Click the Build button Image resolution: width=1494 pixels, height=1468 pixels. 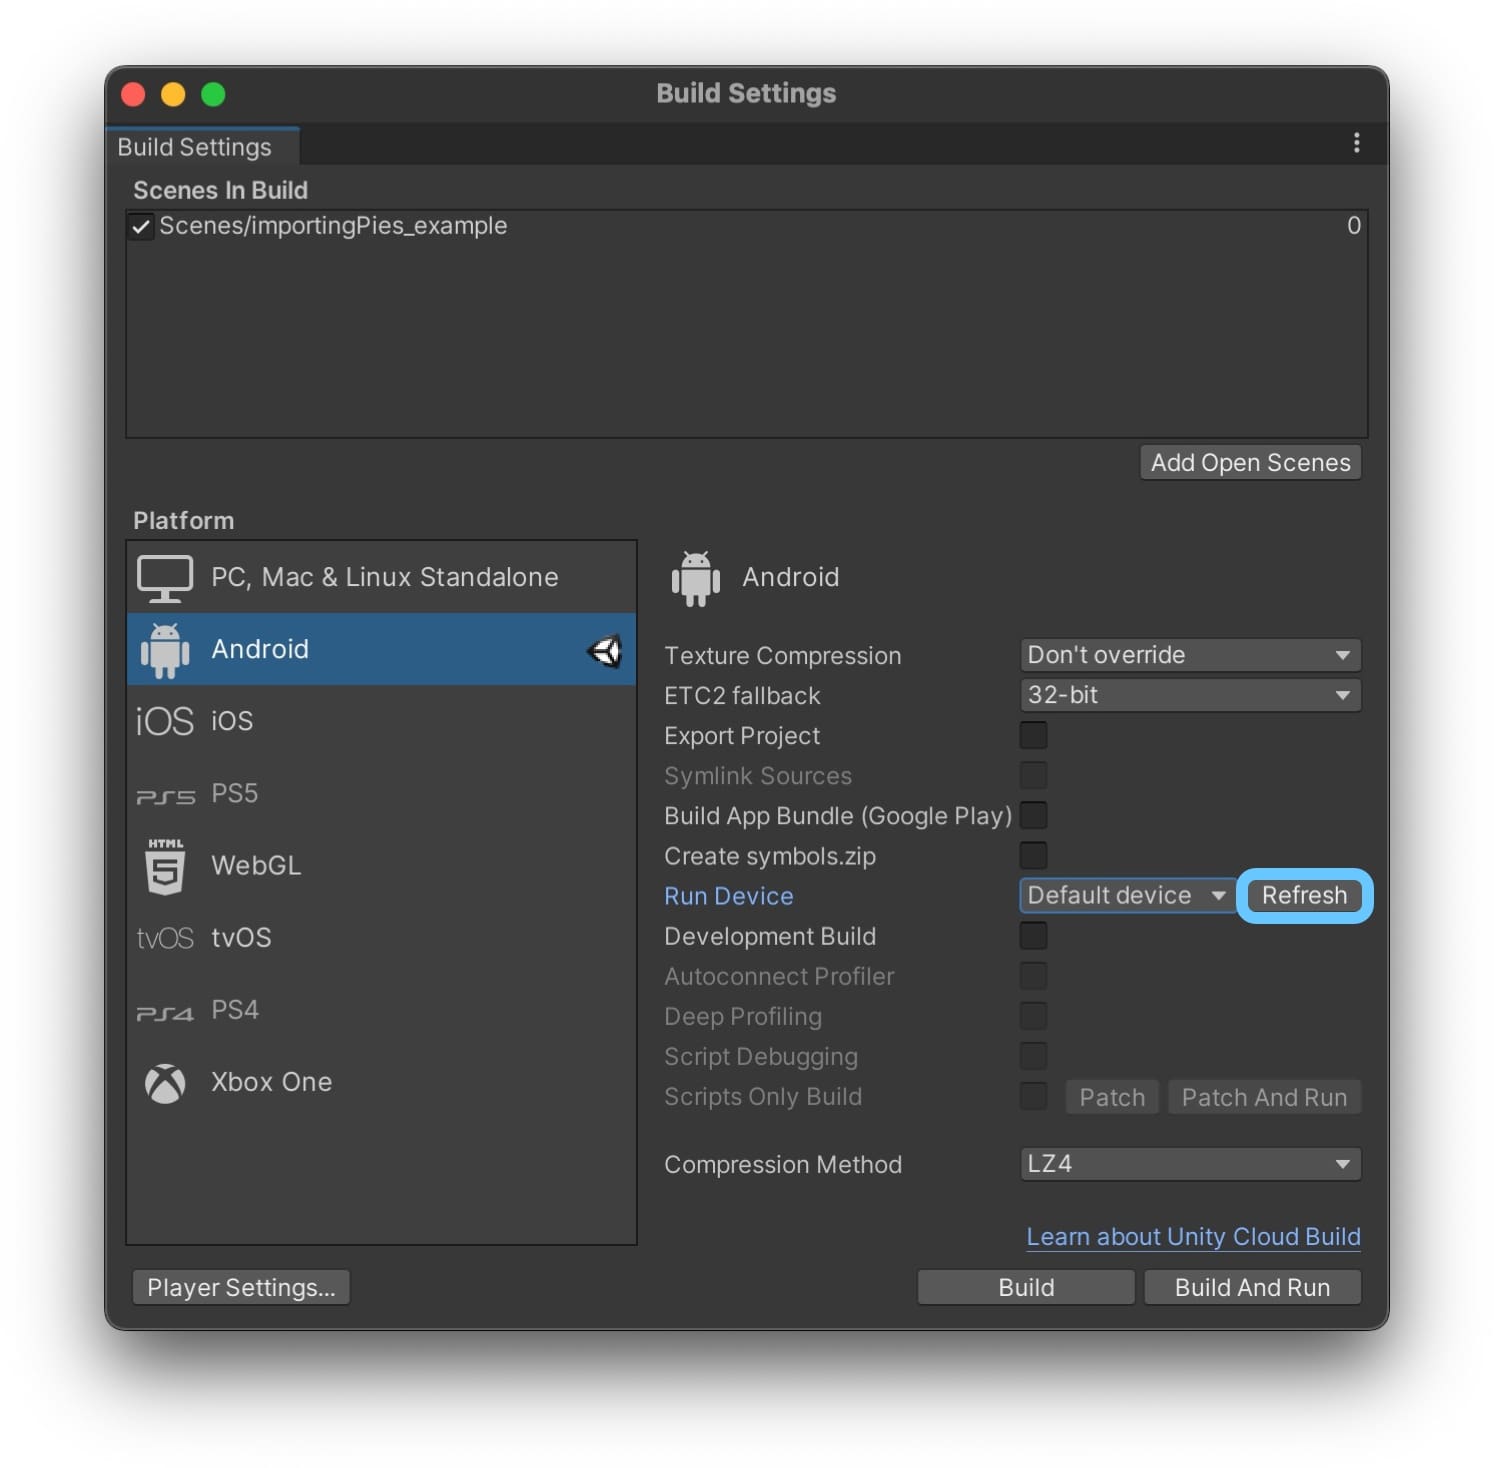coord(1026,1288)
